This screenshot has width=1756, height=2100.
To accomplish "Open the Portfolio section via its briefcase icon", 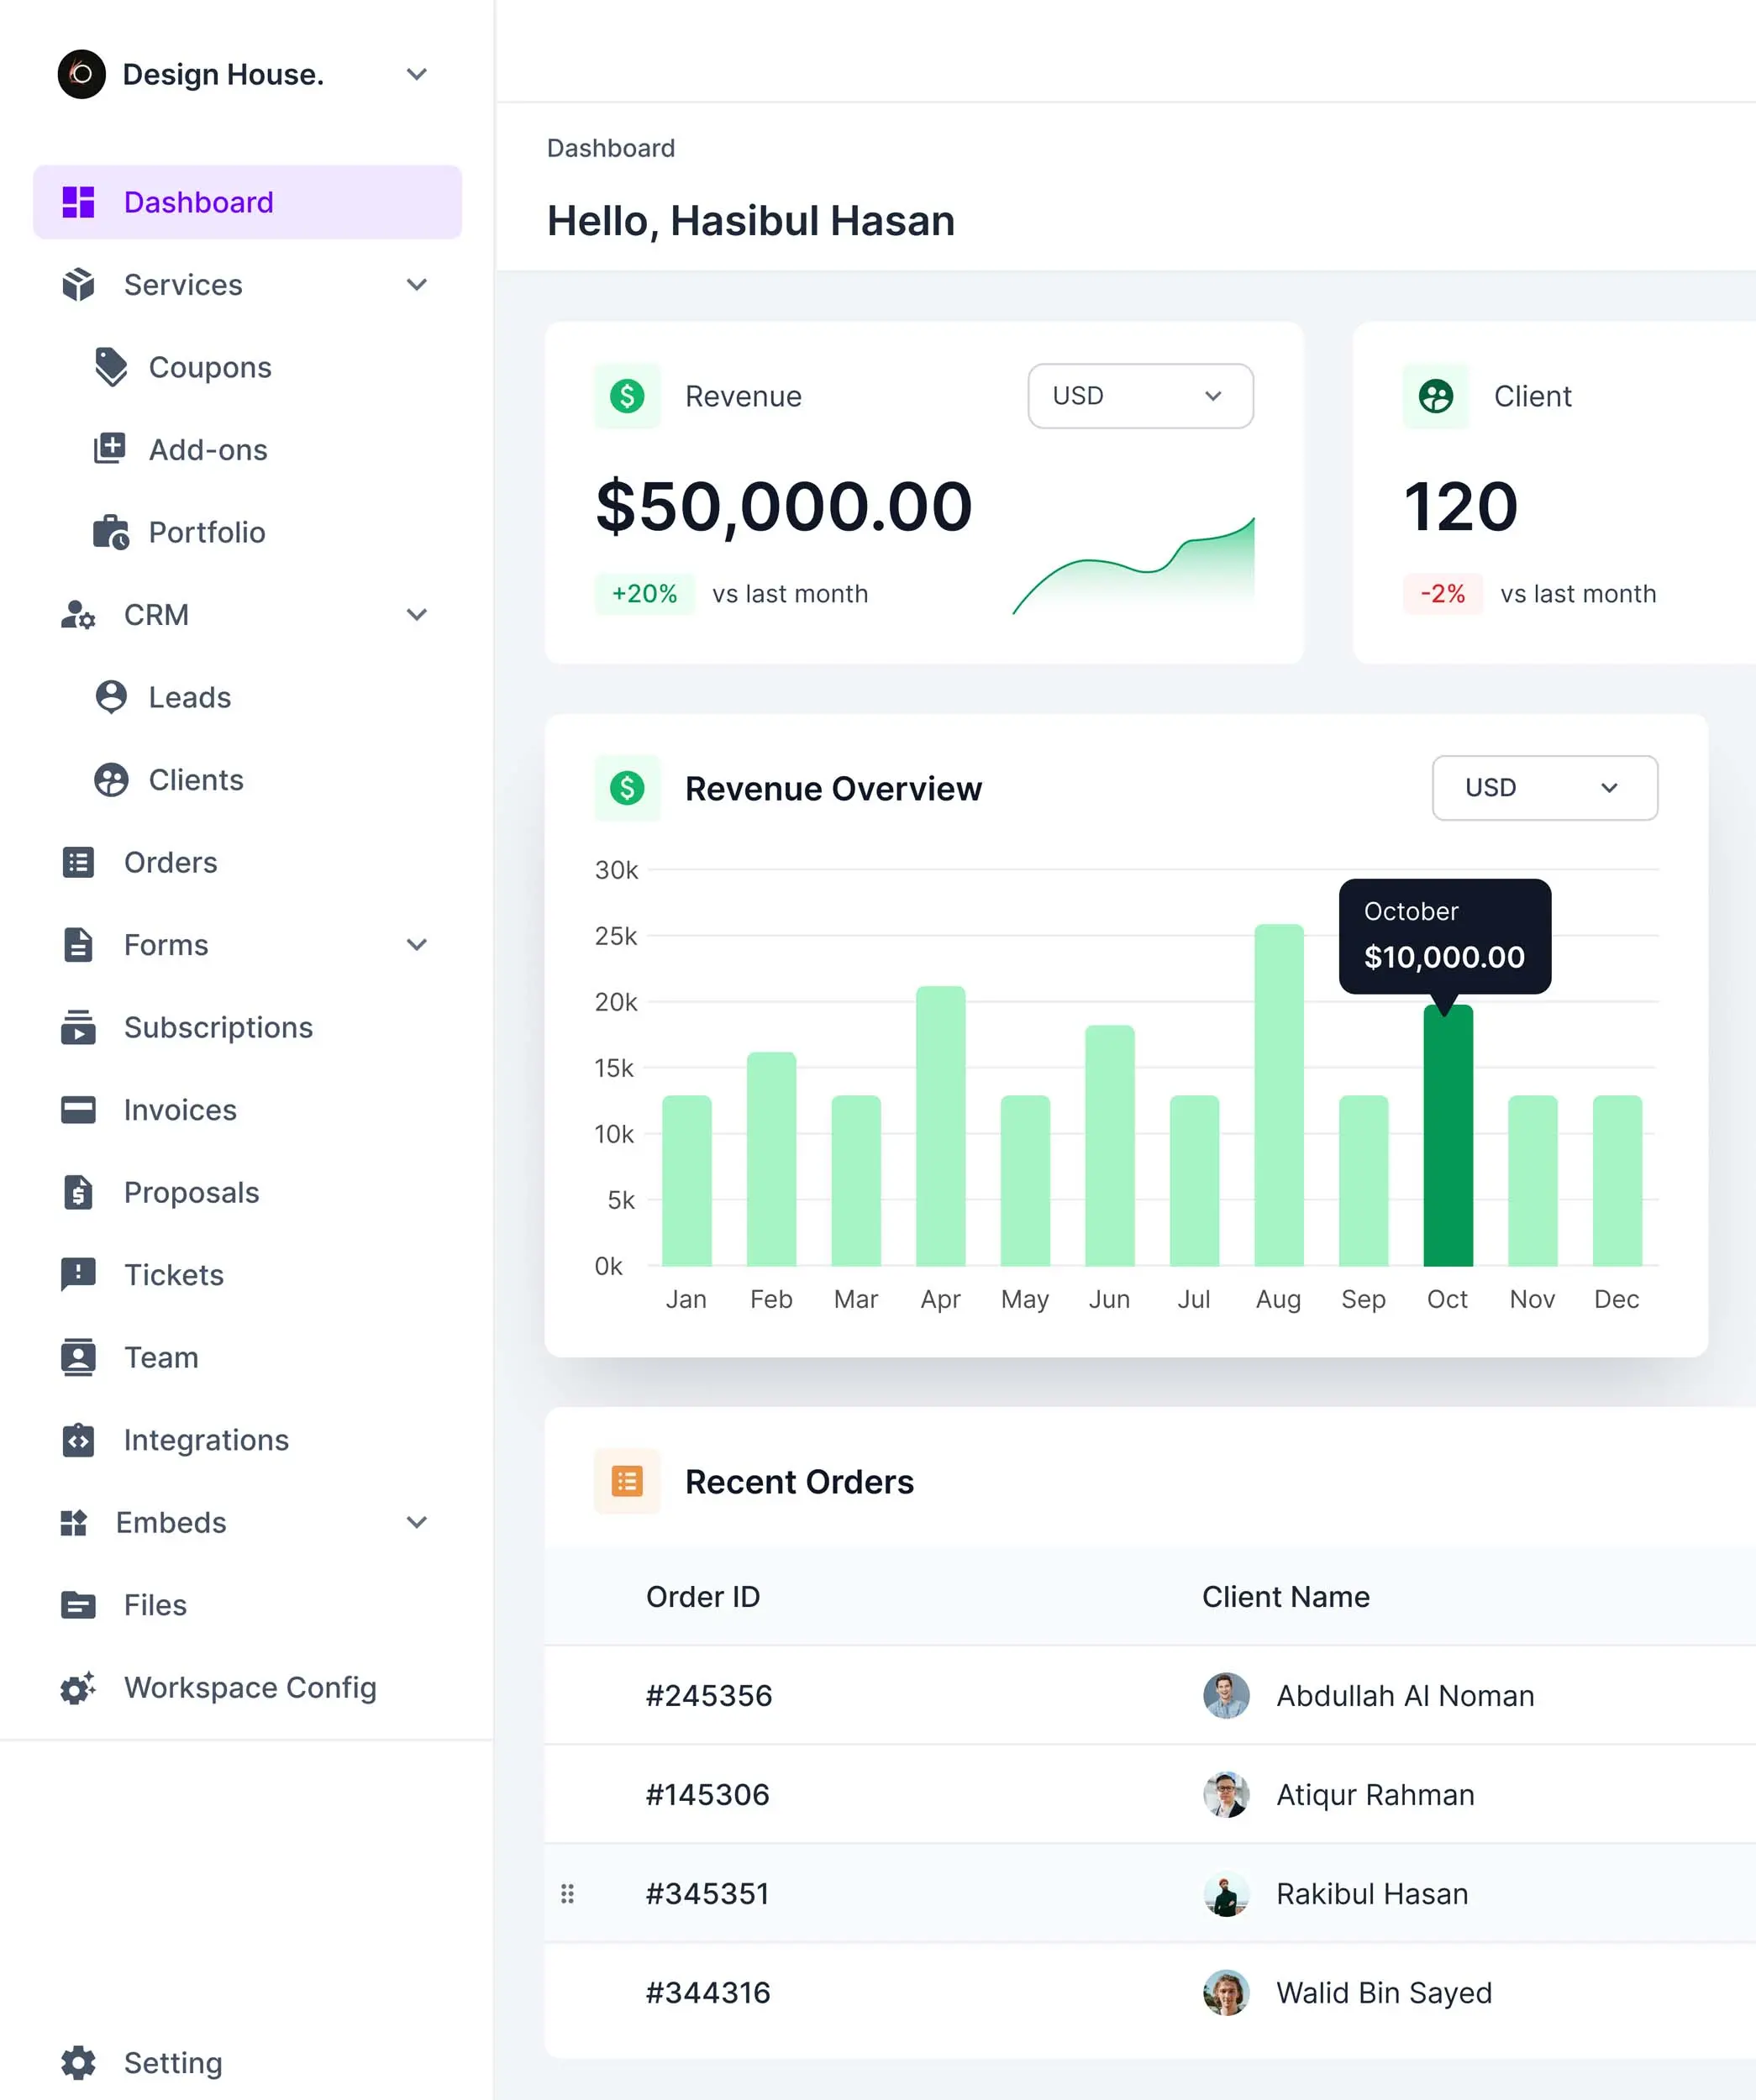I will coord(111,531).
